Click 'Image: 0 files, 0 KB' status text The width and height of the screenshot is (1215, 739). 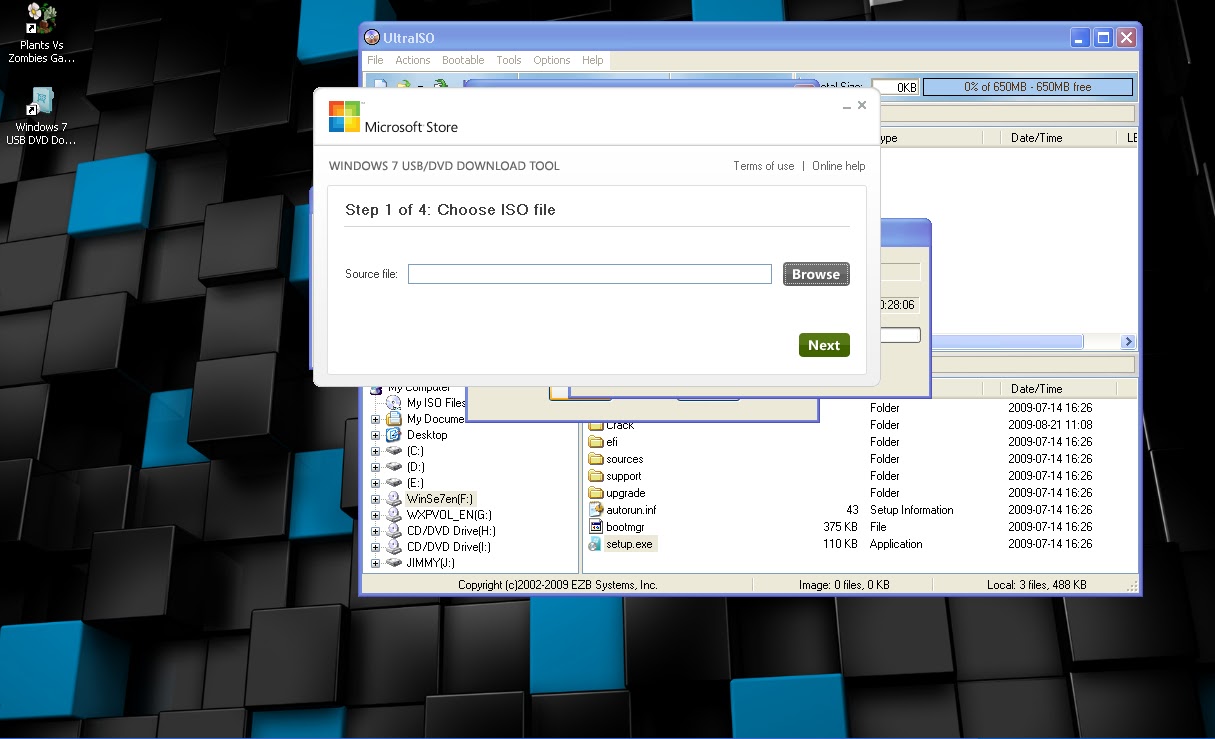[x=845, y=585]
